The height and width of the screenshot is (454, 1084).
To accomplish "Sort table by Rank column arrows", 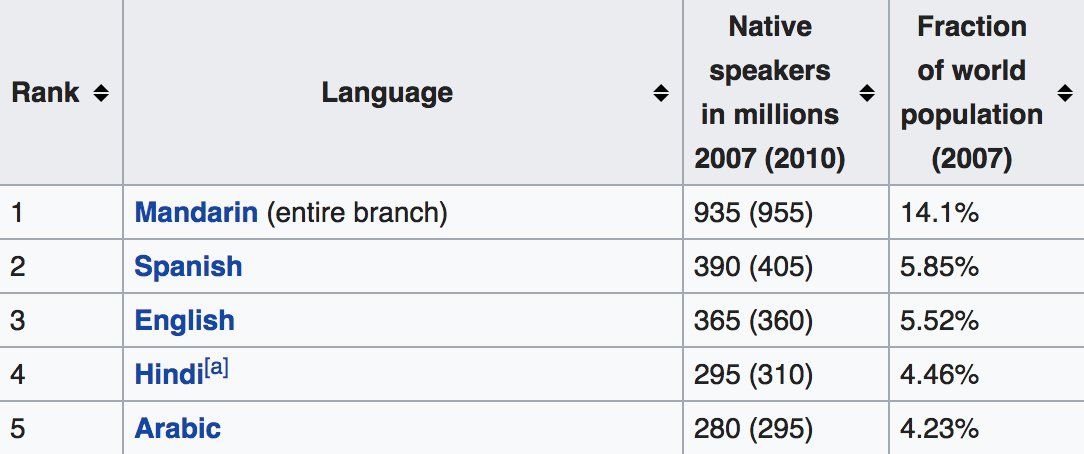I will 100,93.
